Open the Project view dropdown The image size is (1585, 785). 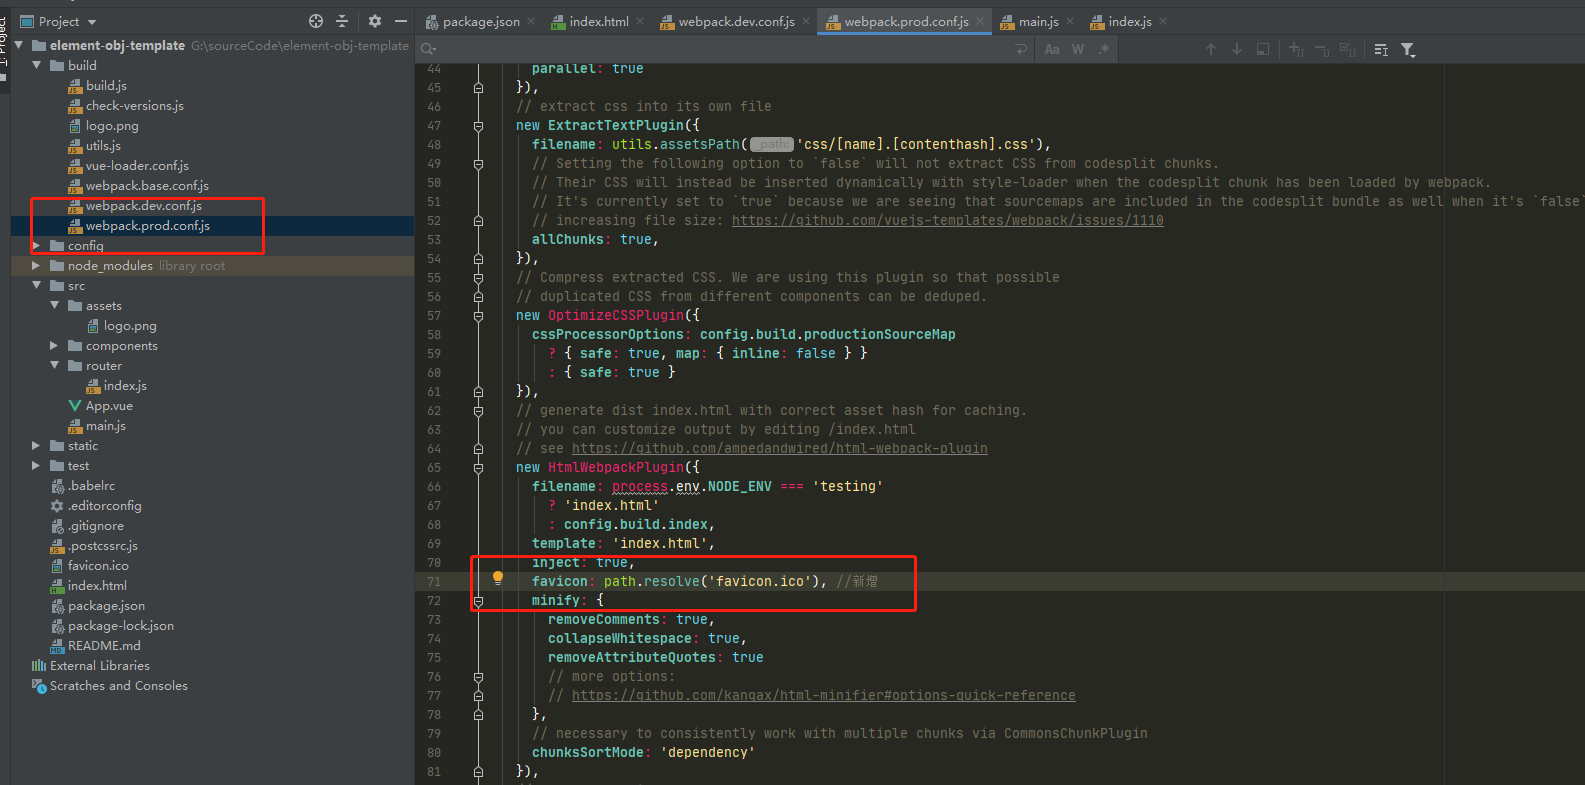click(92, 22)
